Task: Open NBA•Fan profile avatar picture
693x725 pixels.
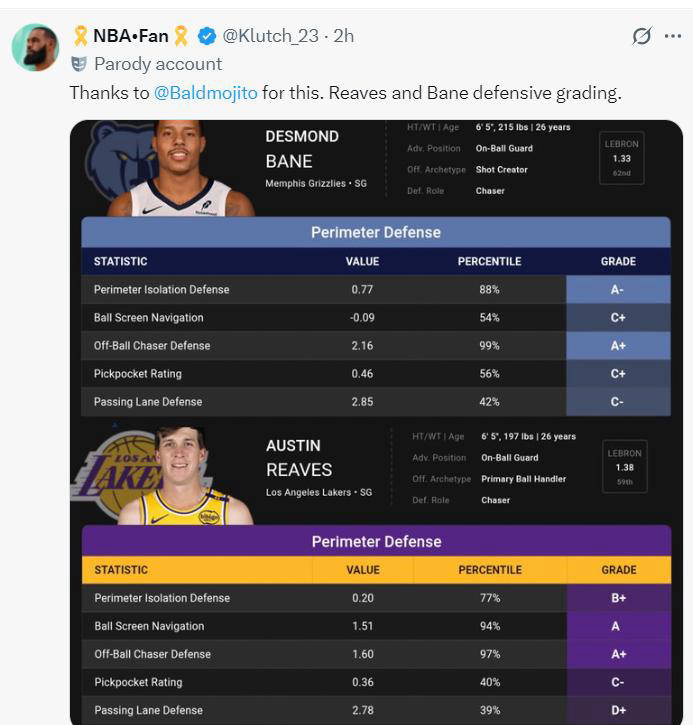Action: pos(35,47)
